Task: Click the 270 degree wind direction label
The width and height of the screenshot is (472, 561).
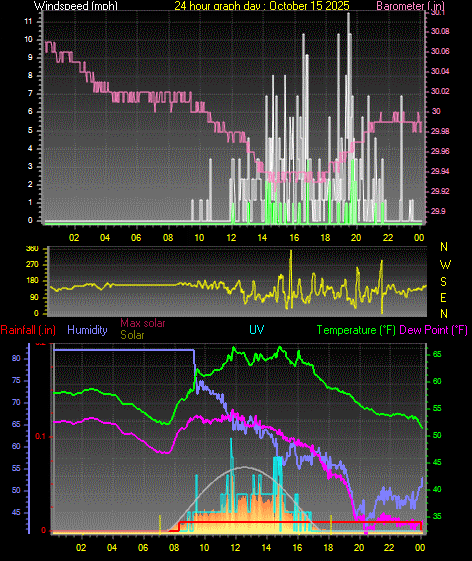Action: click(32, 265)
